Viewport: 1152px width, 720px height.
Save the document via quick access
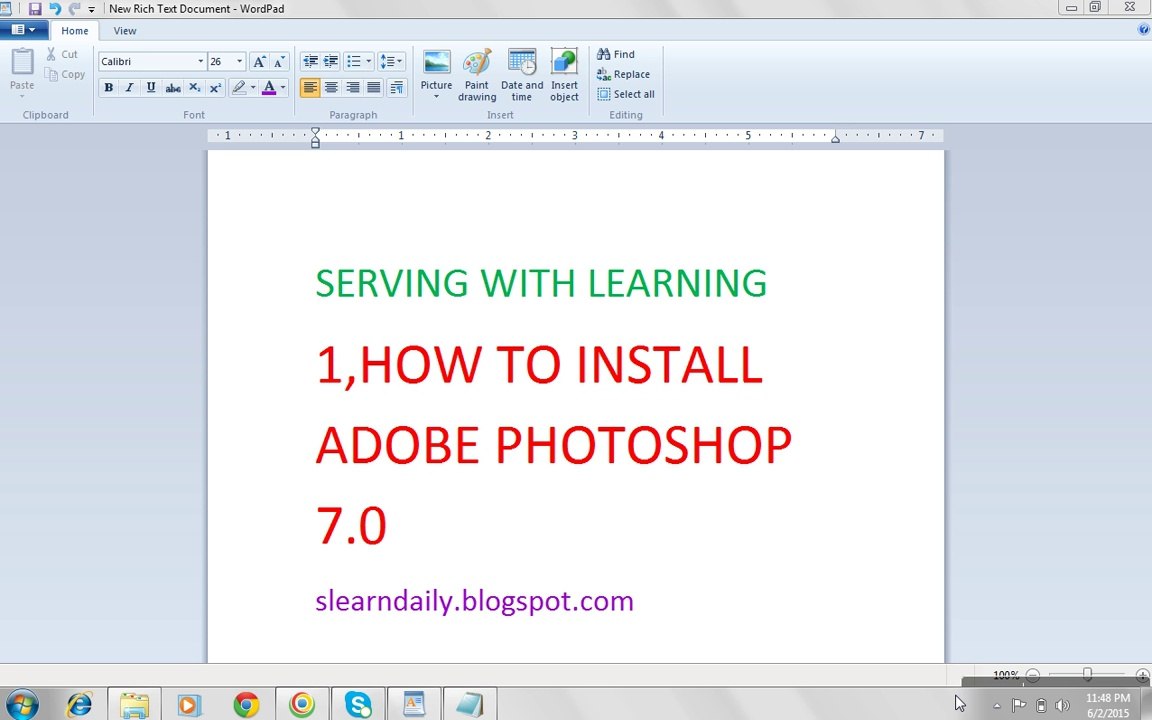click(35, 9)
